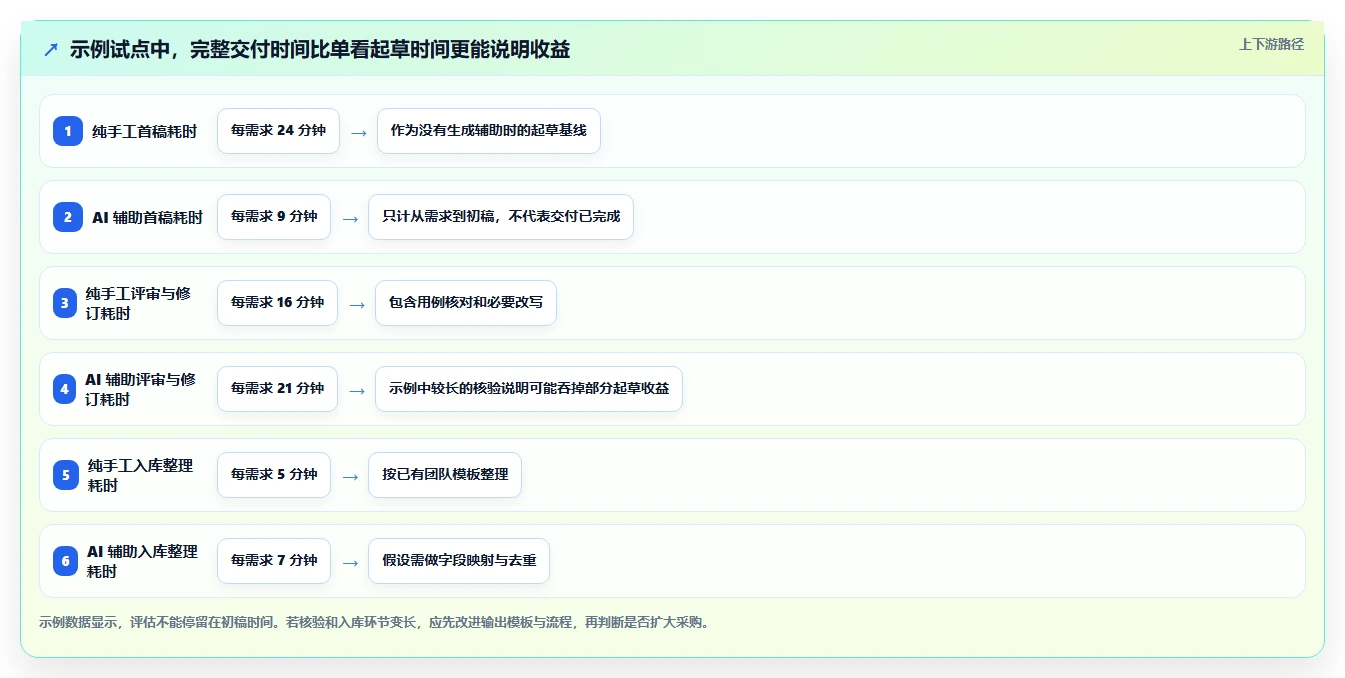1345x678 pixels.
Task: Select the 'AI 辅助入库整理耗时' row label
Action: 143,561
